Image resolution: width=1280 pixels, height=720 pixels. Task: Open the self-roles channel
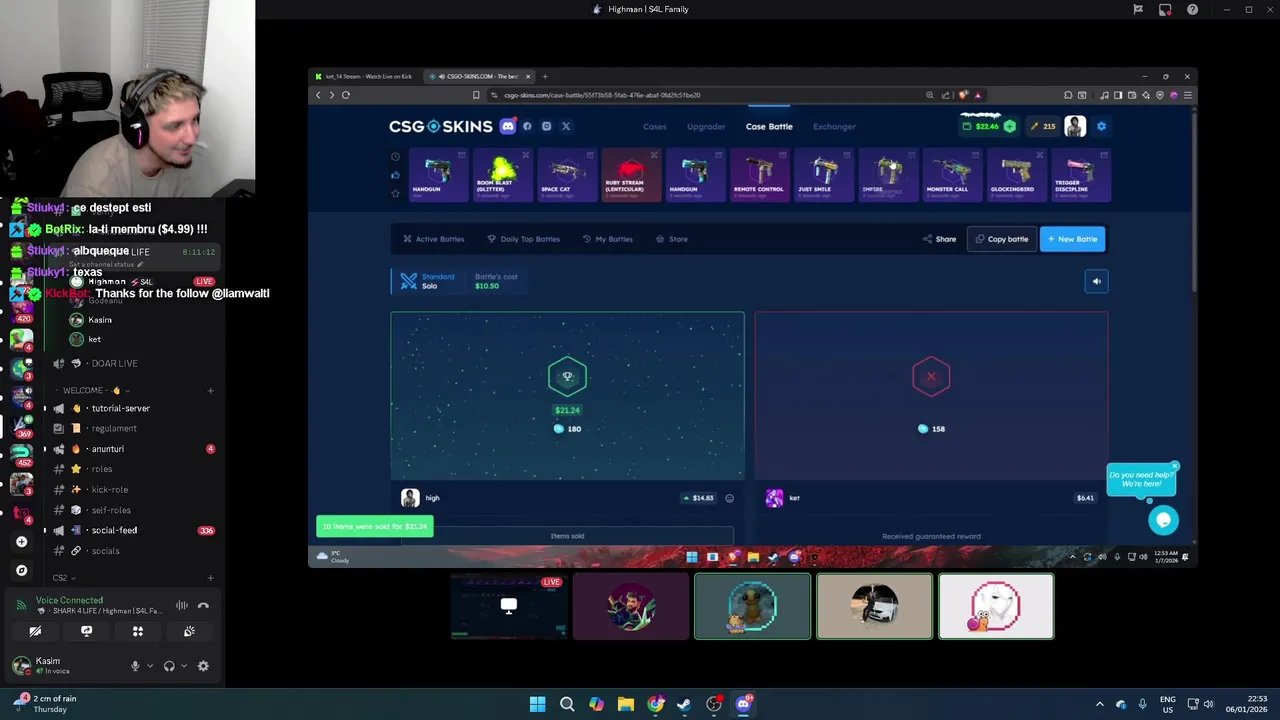[130, 510]
